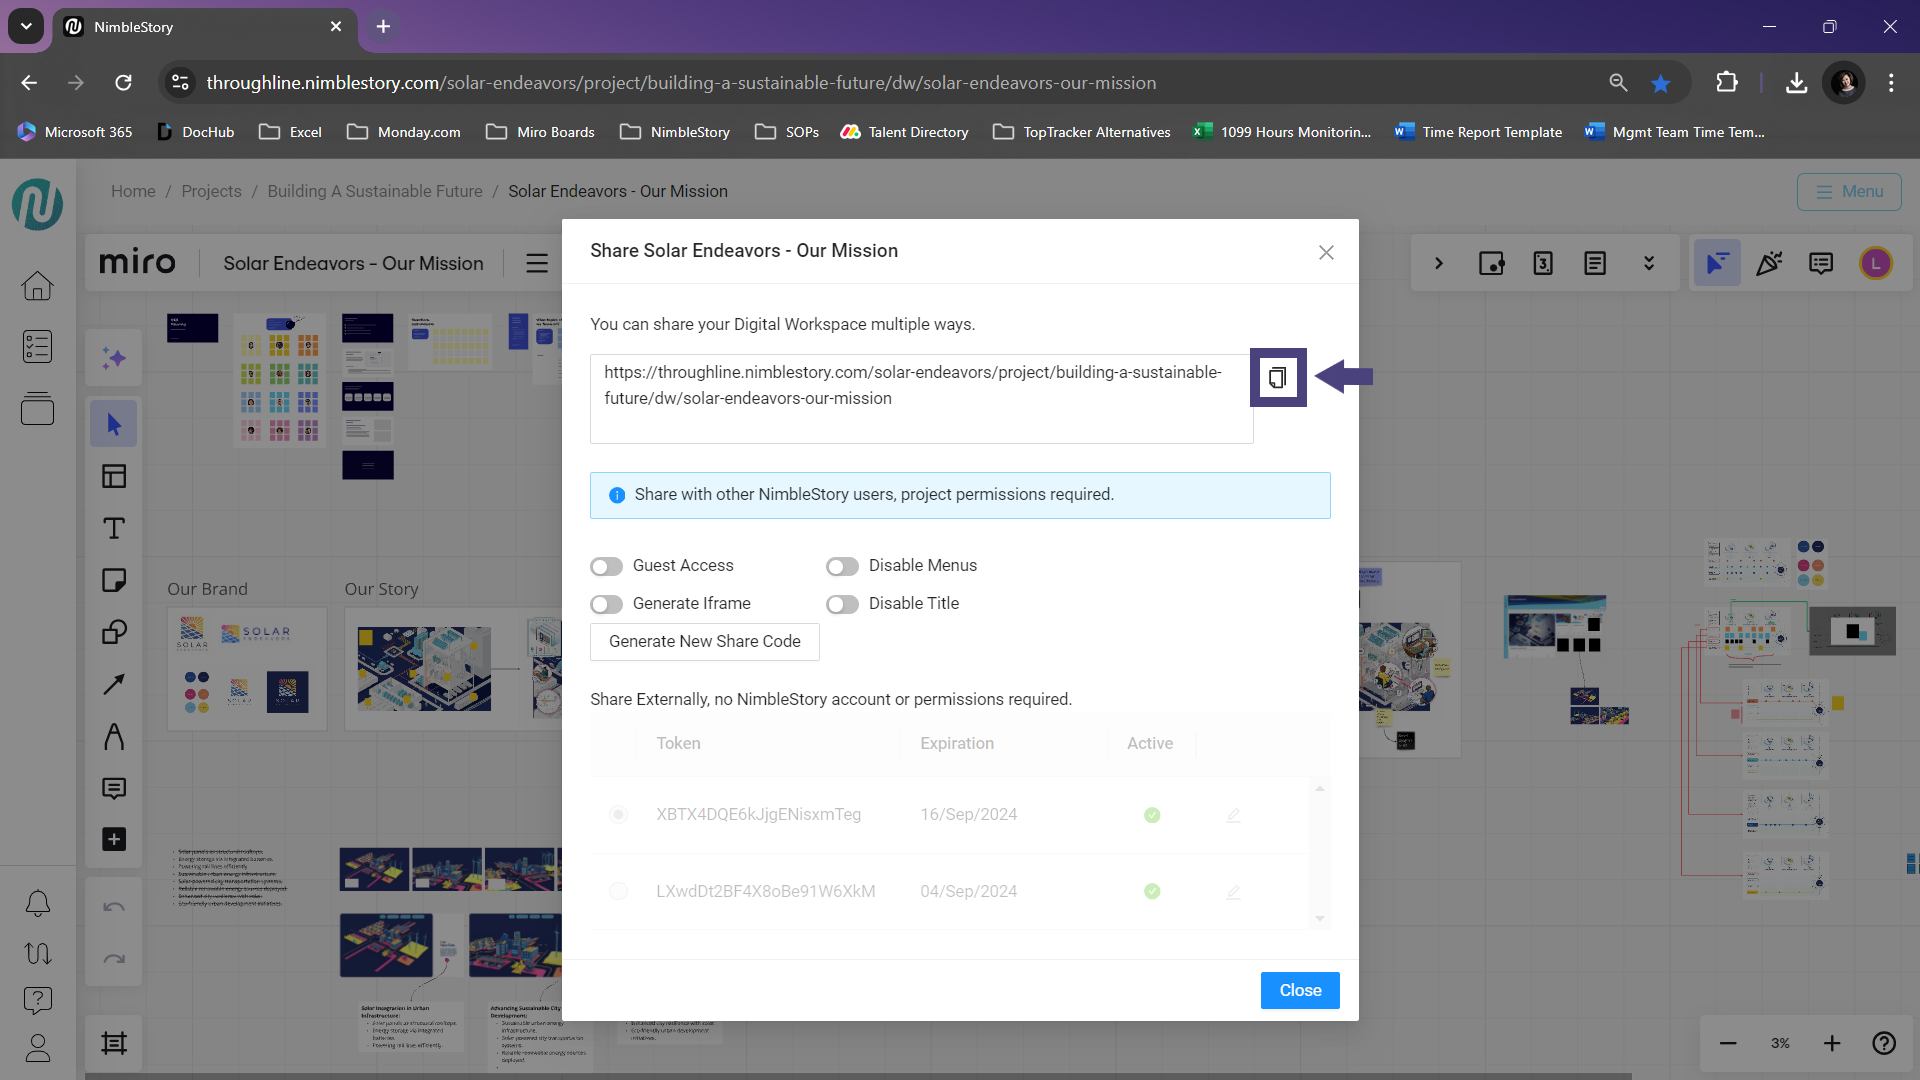Image resolution: width=1920 pixels, height=1080 pixels.
Task: Select the XBTX4DQE6kJjgENisxmTeg token radio button
Action: [619, 815]
